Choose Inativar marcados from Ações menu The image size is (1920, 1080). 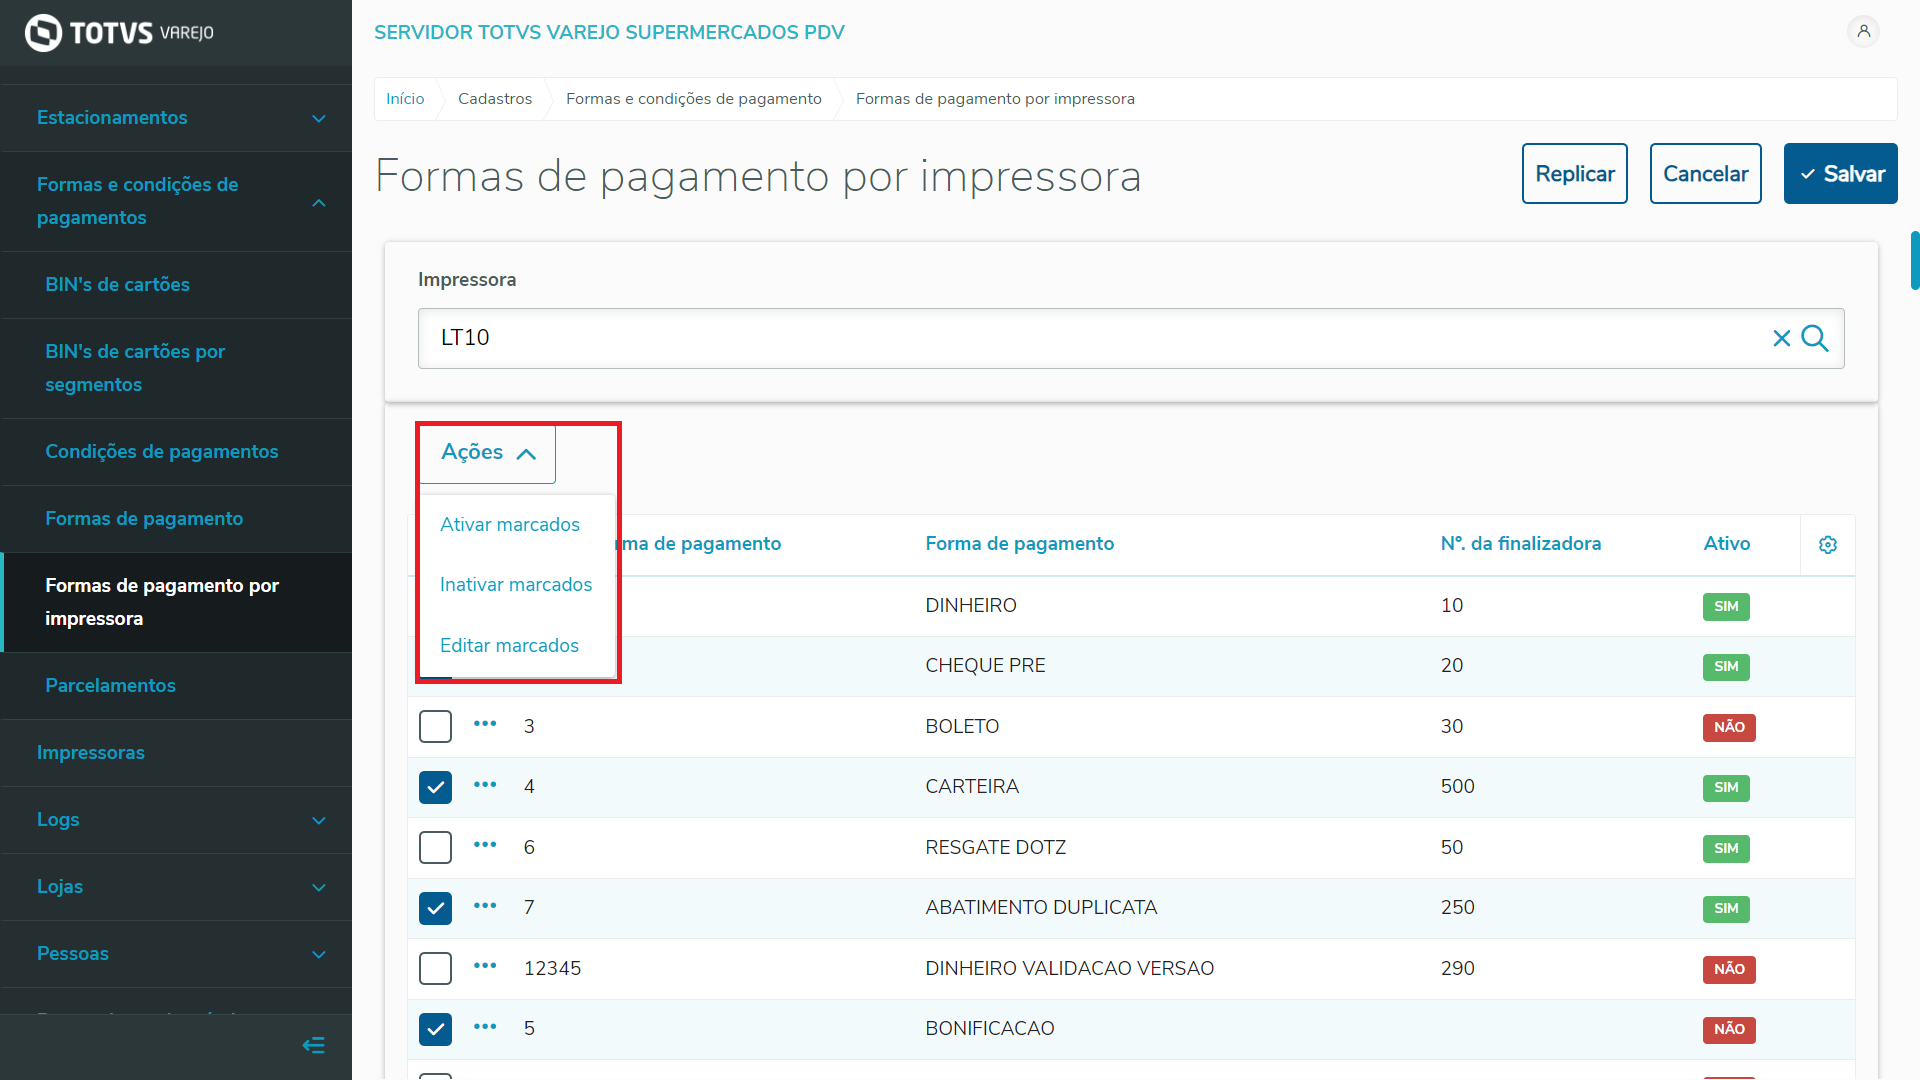tap(516, 585)
